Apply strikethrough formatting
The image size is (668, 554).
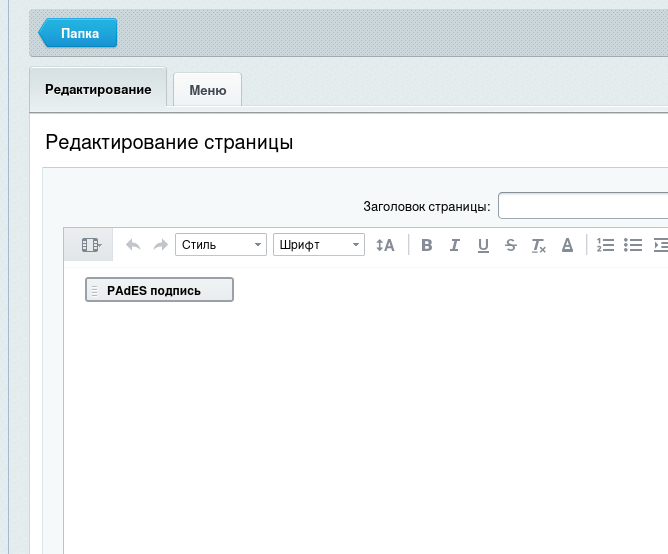[x=511, y=245]
